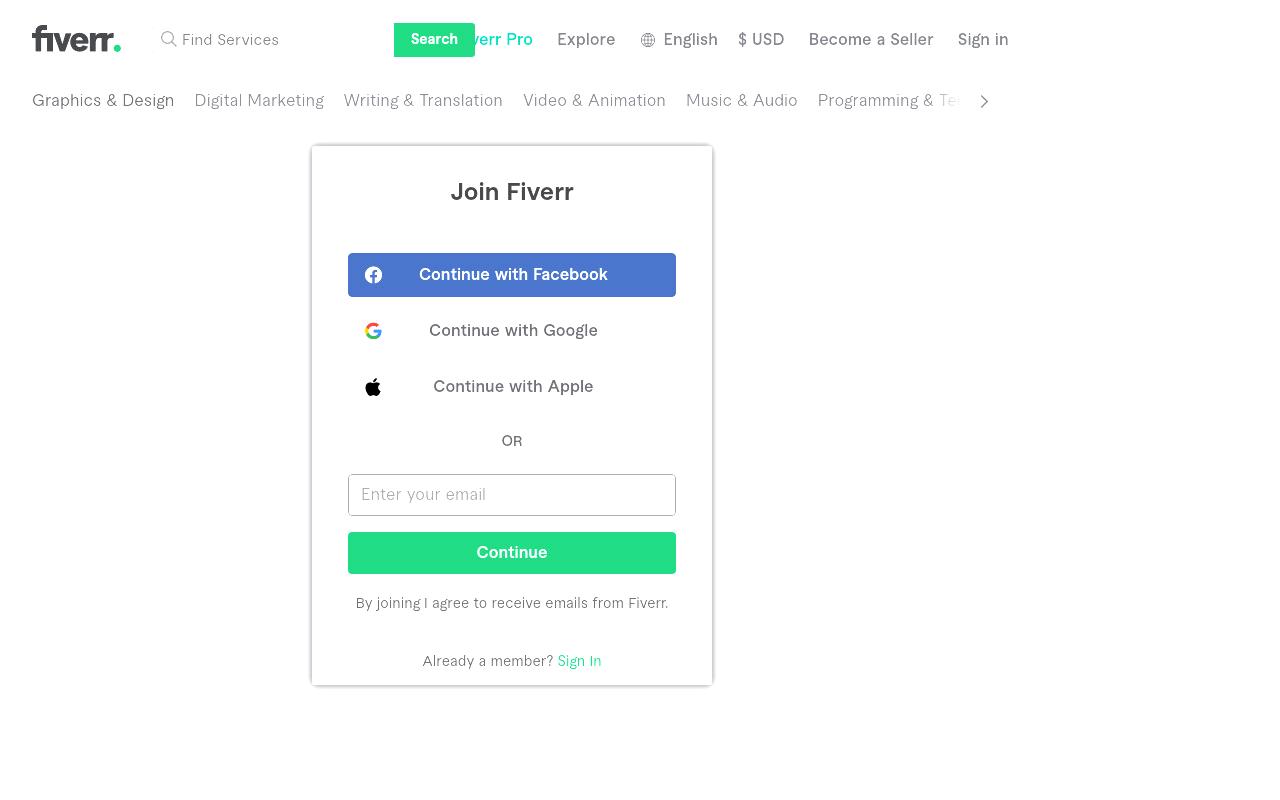This screenshot has height=800, width=1280.
Task: Open the Digital Marketing category
Action: click(259, 101)
